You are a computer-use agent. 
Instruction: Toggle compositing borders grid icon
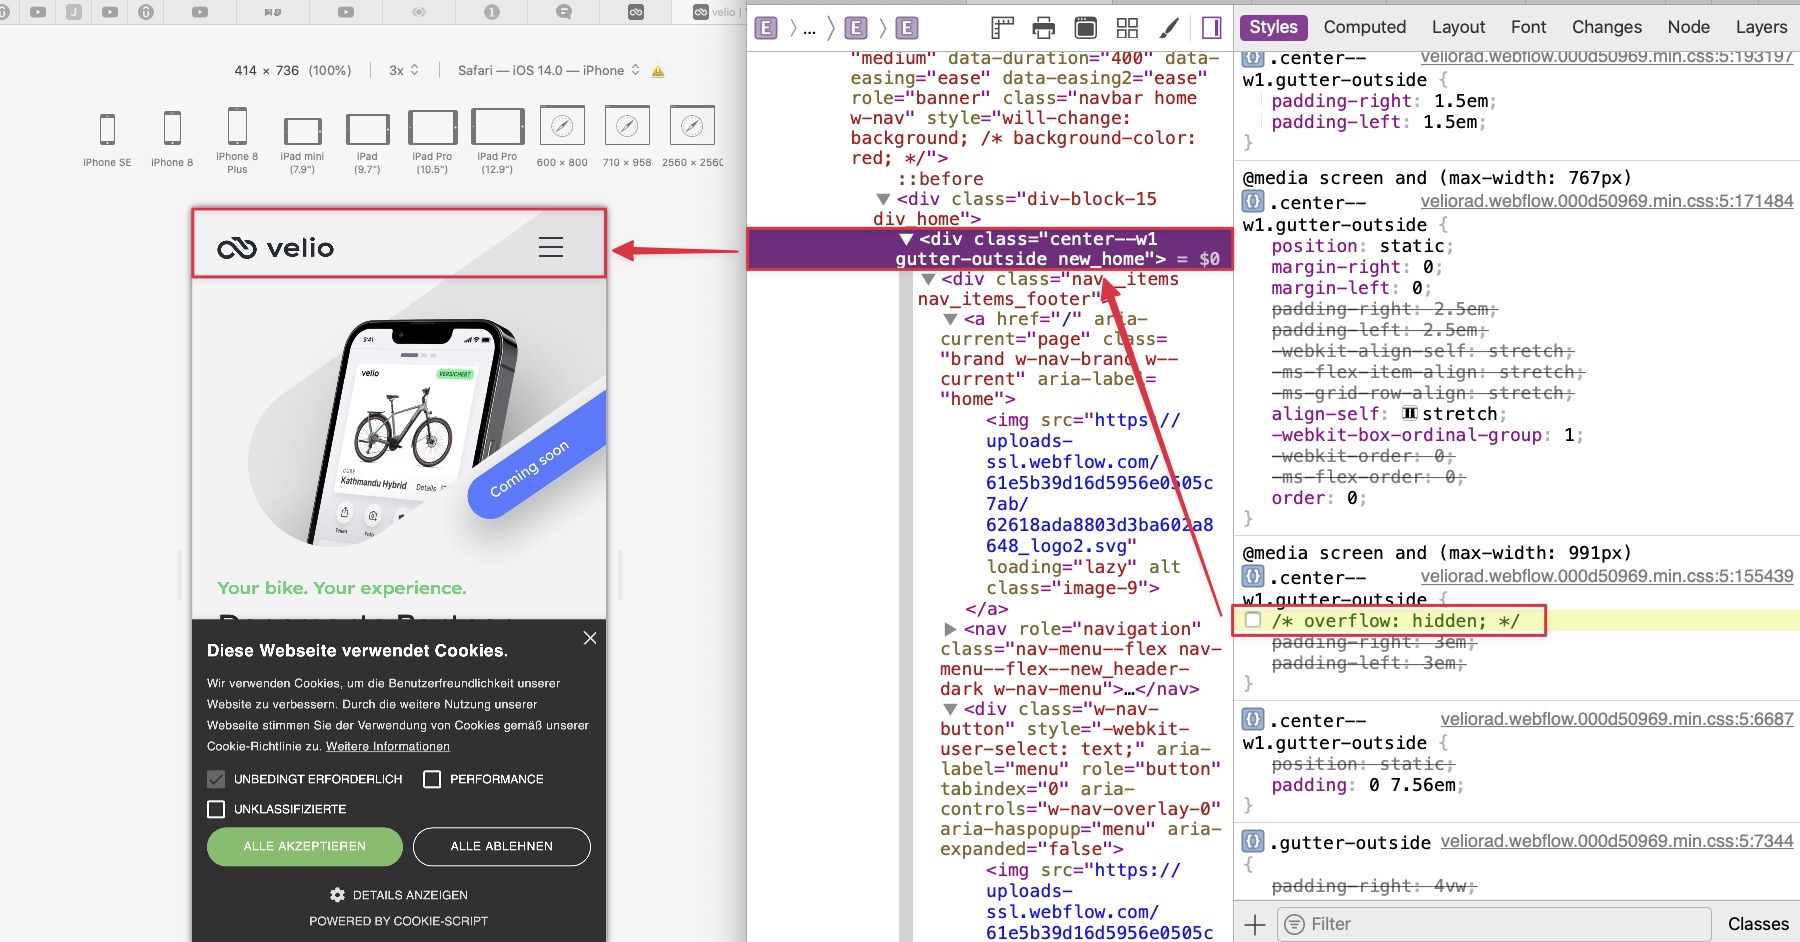click(x=1127, y=28)
